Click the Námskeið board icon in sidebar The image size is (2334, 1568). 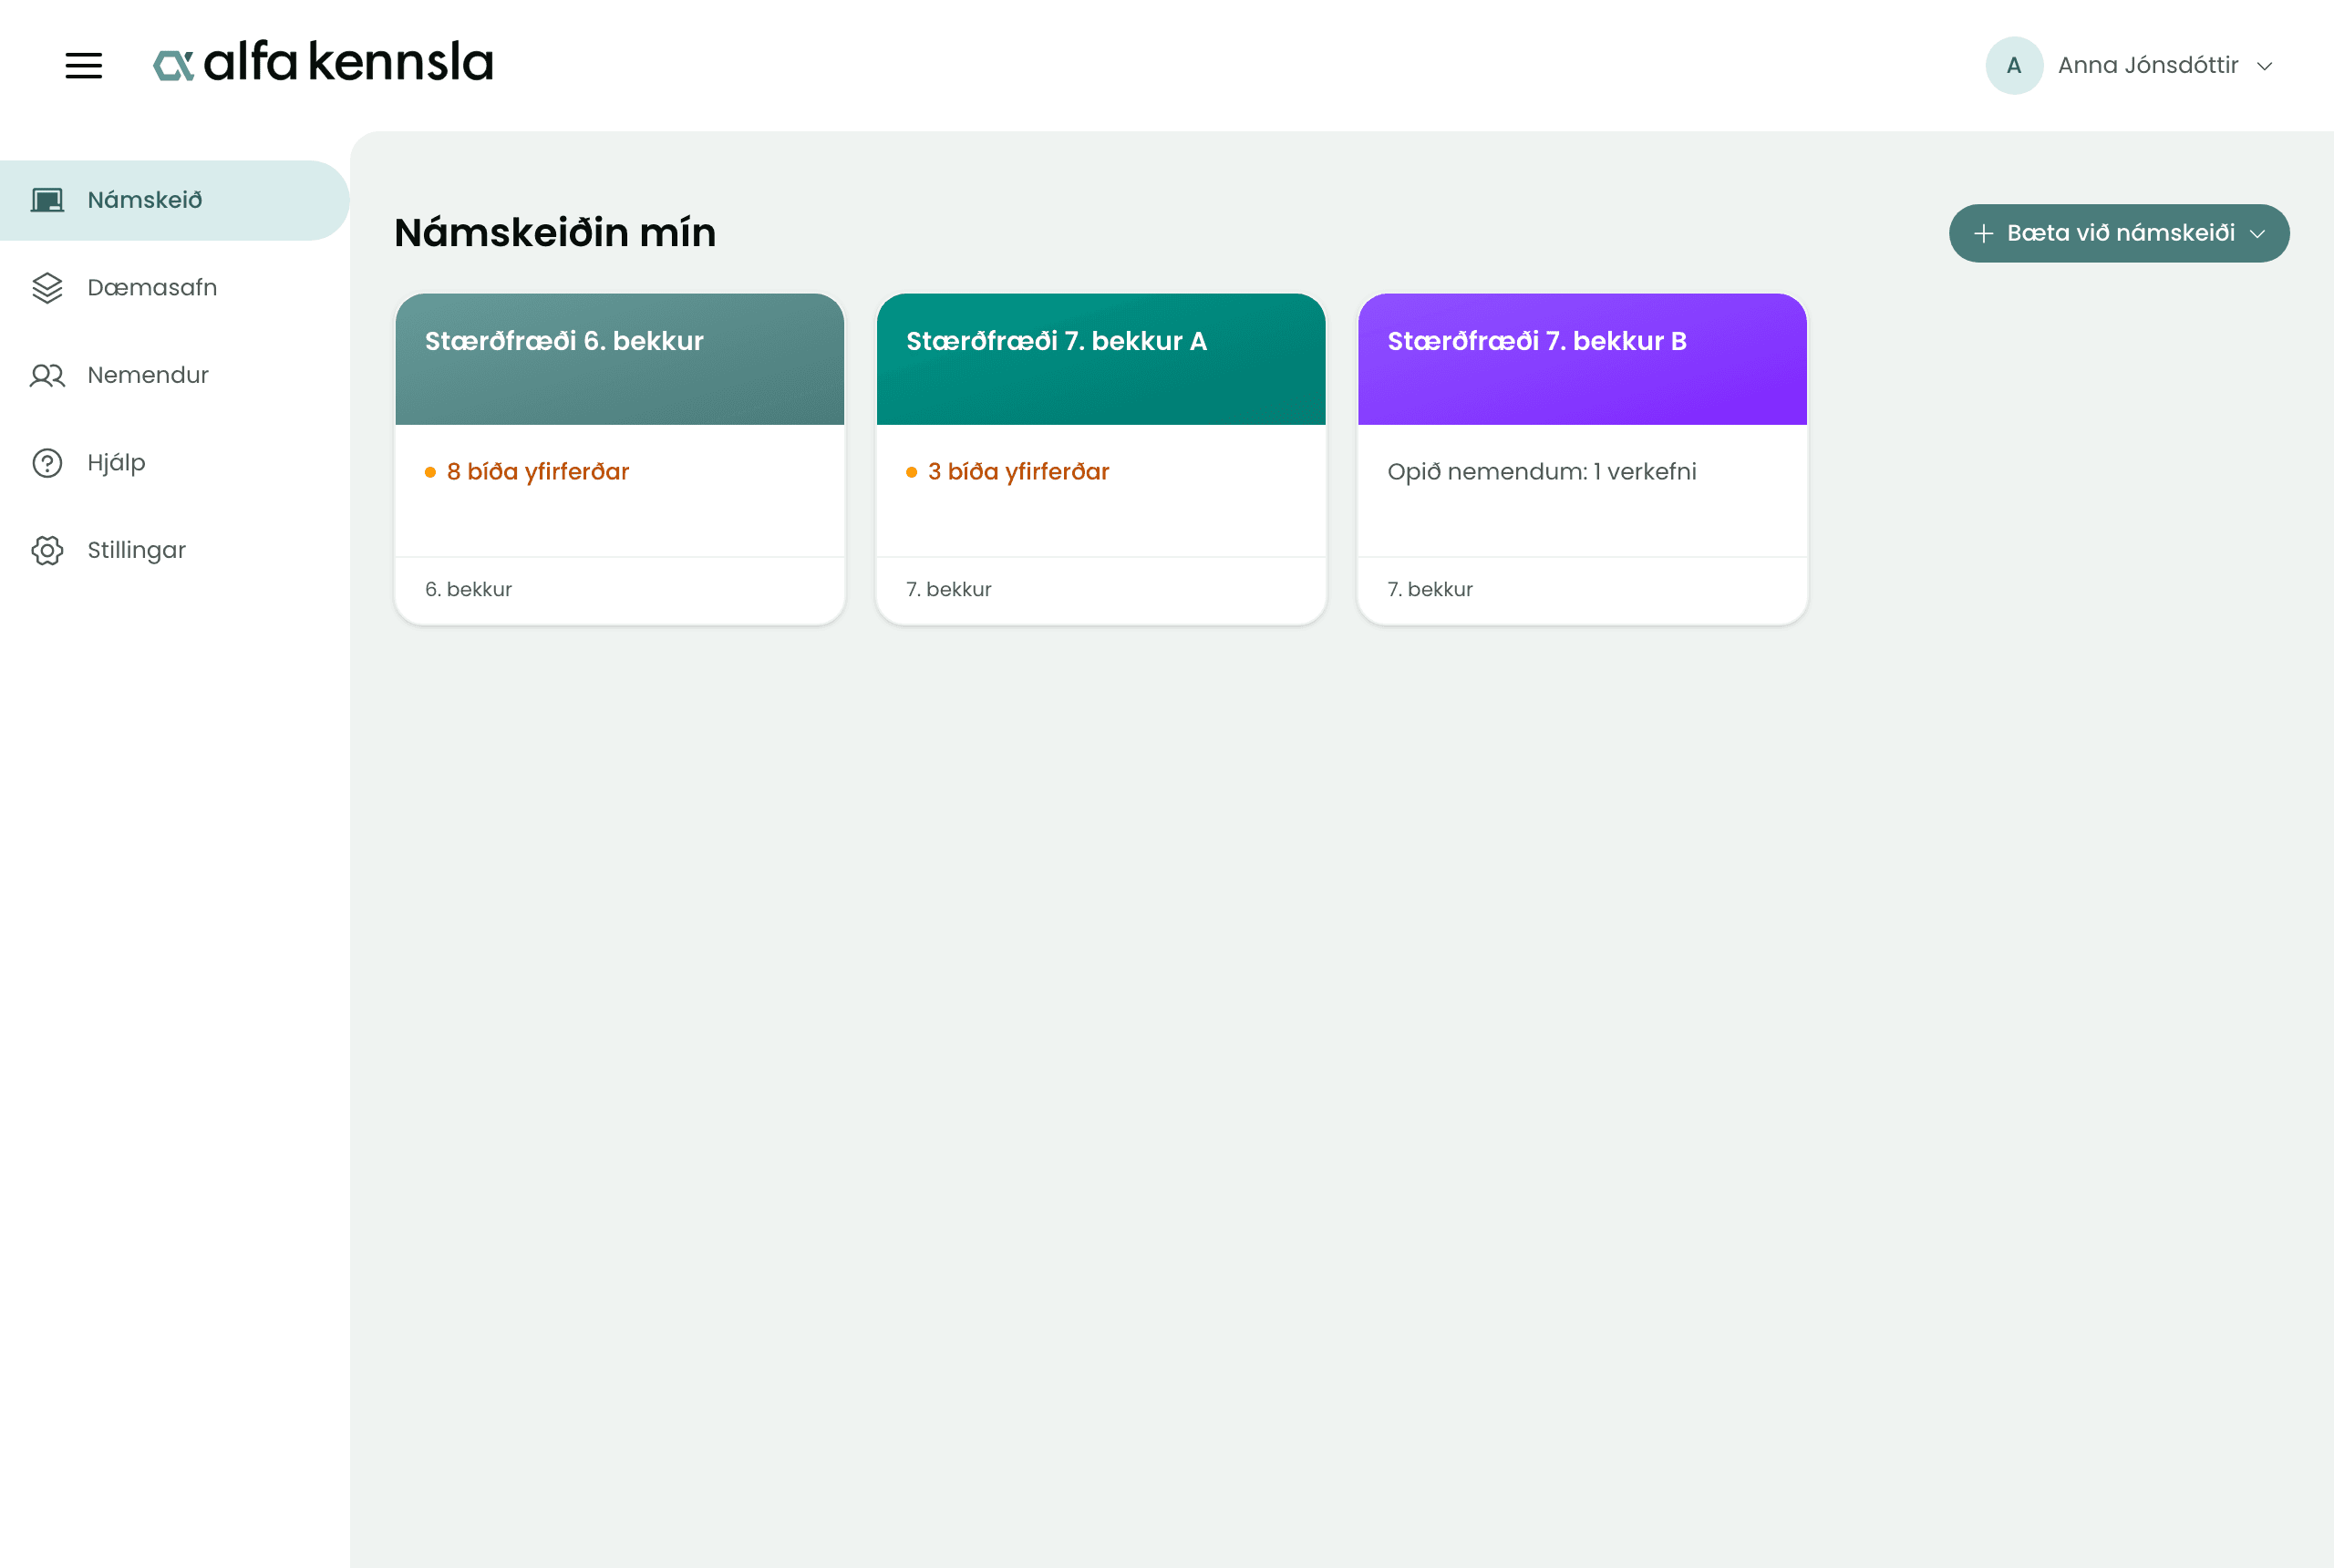47,200
